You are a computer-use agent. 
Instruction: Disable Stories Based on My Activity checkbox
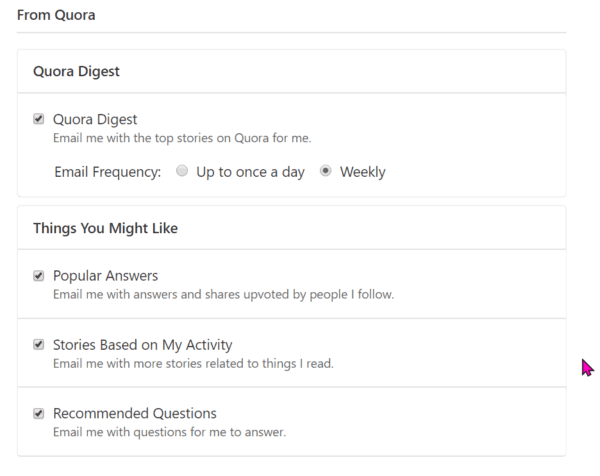(x=39, y=344)
